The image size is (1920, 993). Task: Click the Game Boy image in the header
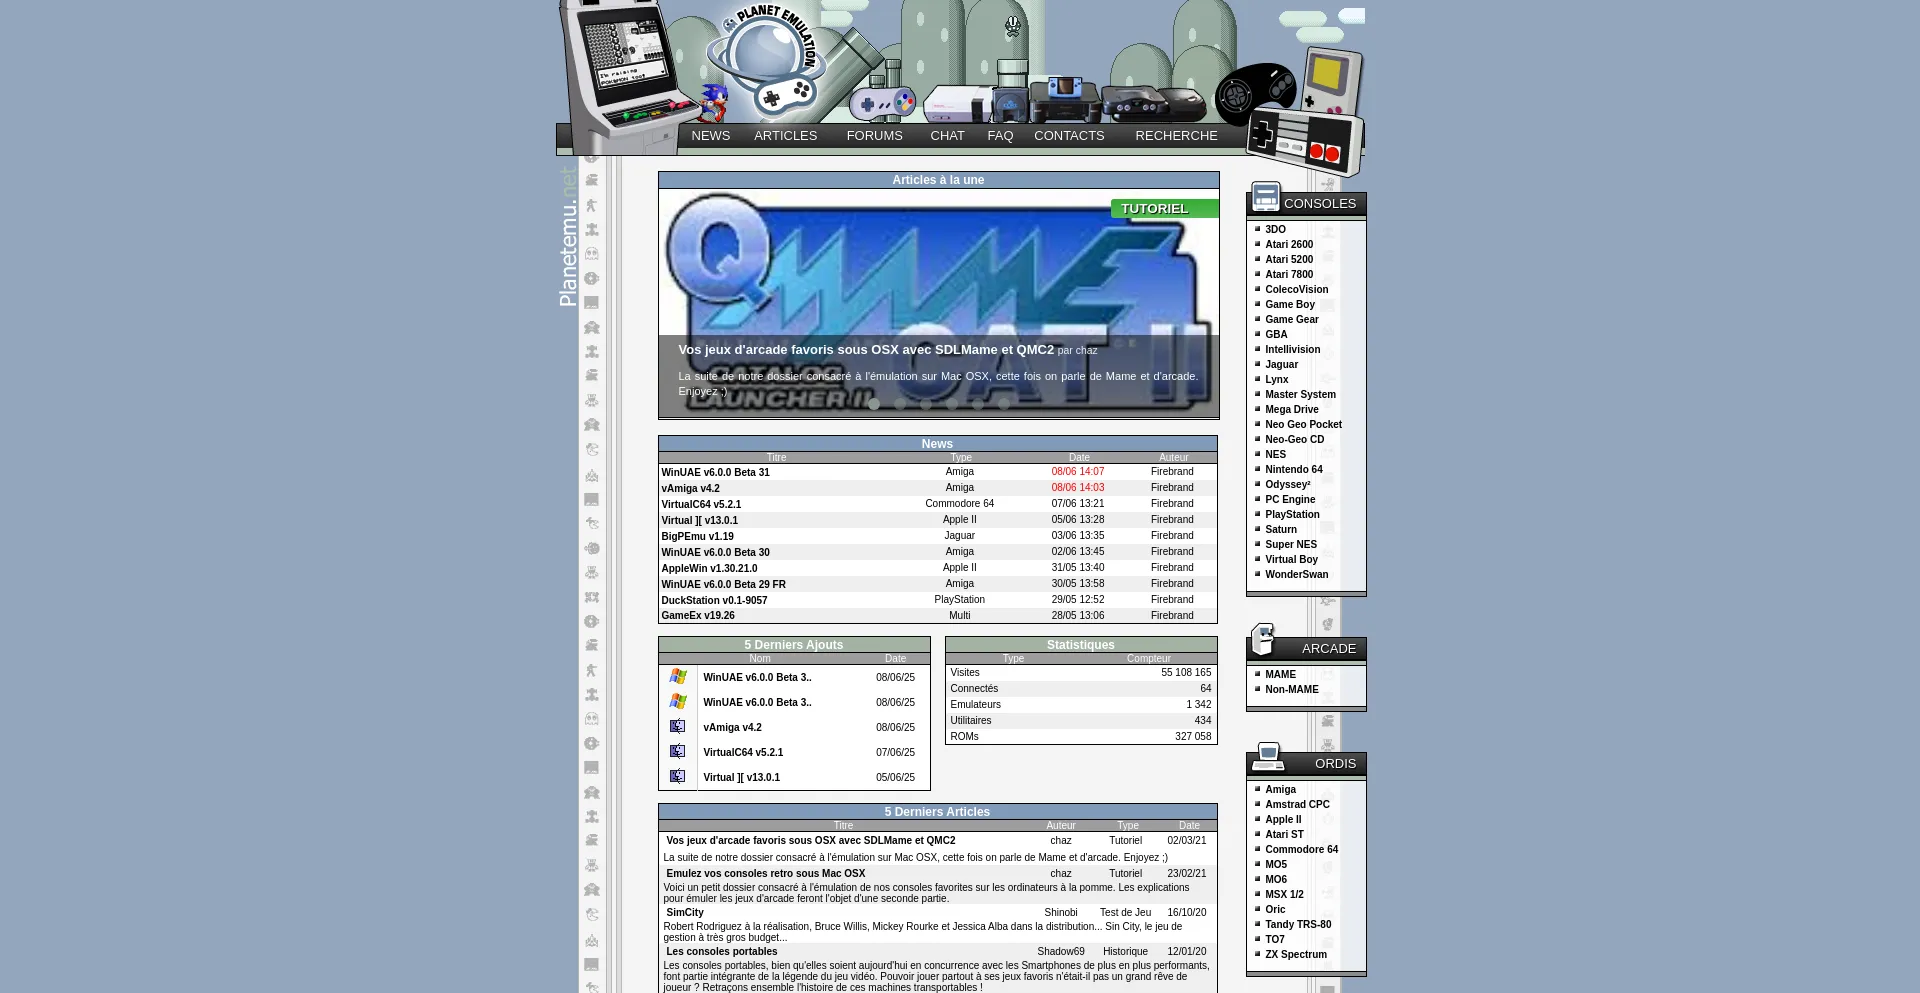pos(1332,80)
